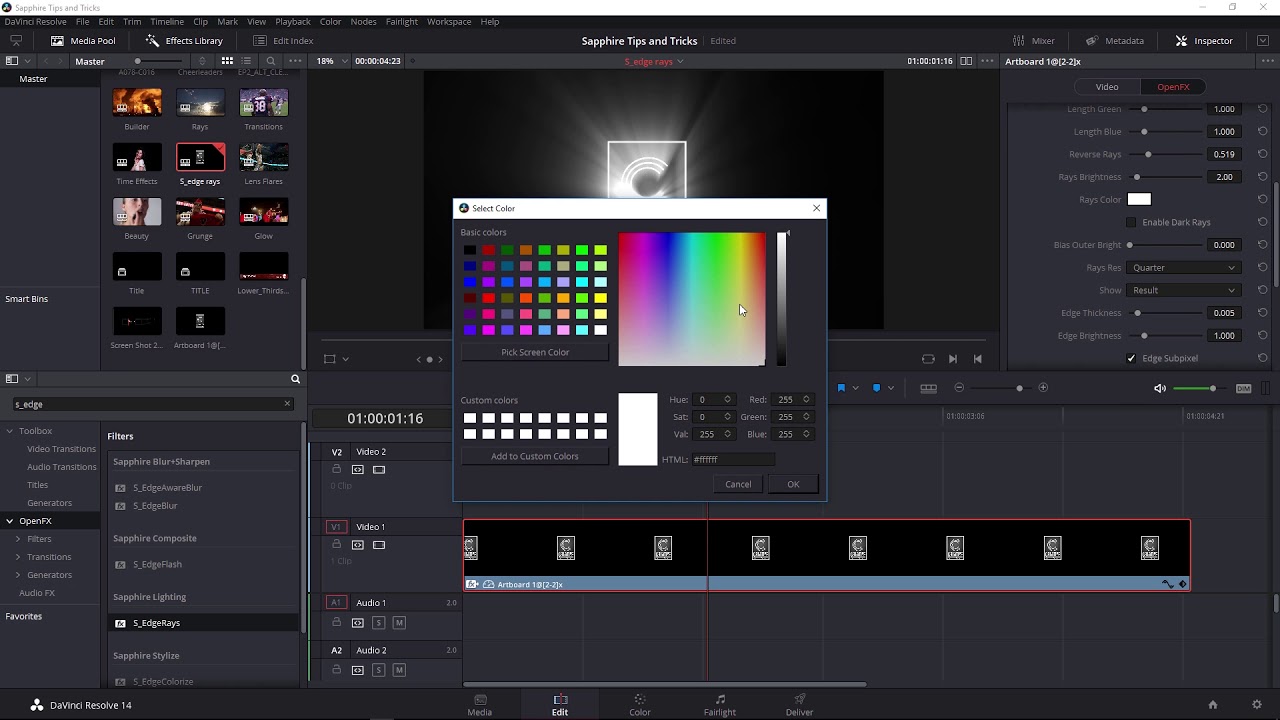
Task: Expand the Toolbox tree
Action: tap(10, 431)
